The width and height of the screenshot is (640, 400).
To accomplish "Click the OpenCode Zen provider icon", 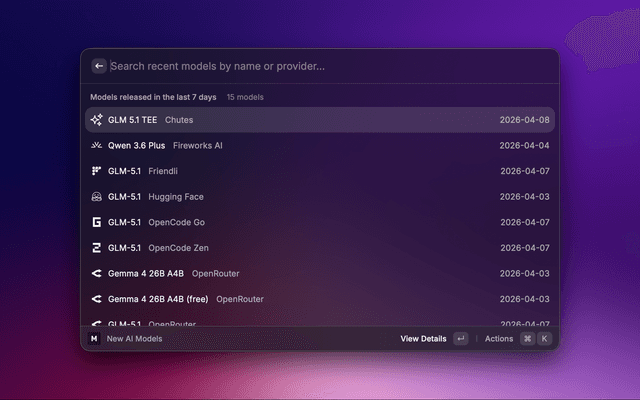I will (96, 248).
